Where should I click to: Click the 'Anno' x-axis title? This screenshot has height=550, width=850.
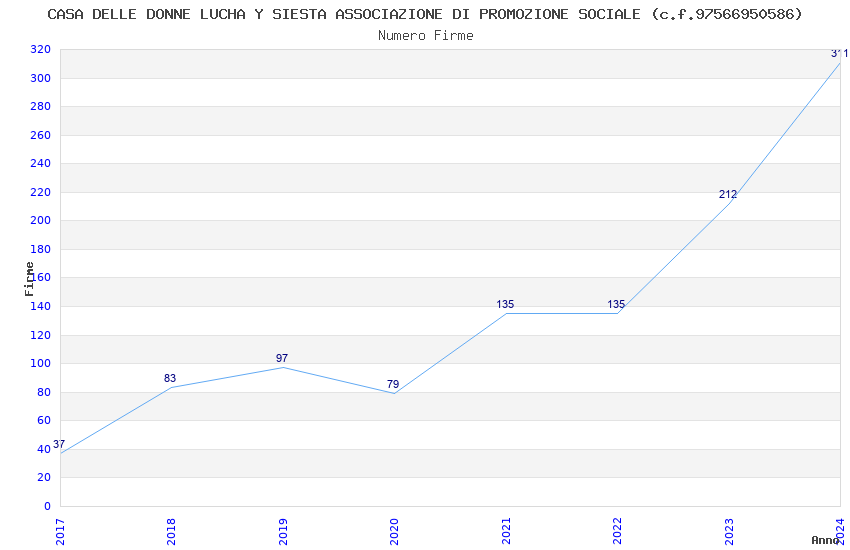point(825,540)
